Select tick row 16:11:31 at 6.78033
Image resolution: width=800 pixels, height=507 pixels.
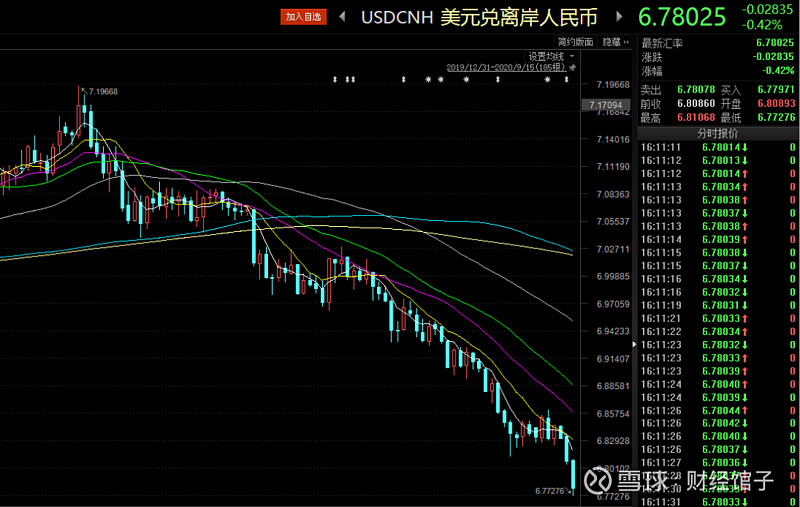[x=717, y=502]
